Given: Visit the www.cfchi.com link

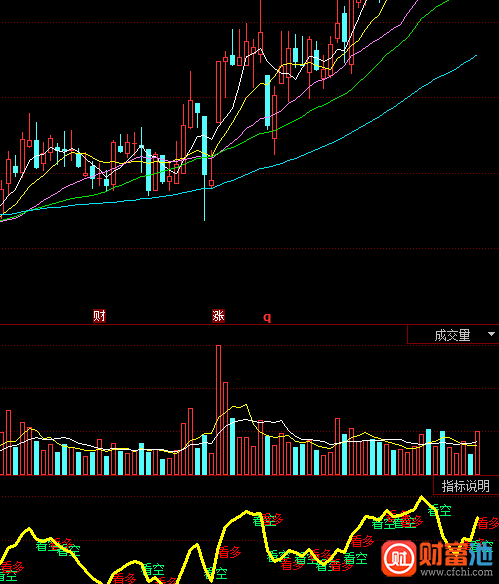Looking at the screenshot, I should click(457, 572).
